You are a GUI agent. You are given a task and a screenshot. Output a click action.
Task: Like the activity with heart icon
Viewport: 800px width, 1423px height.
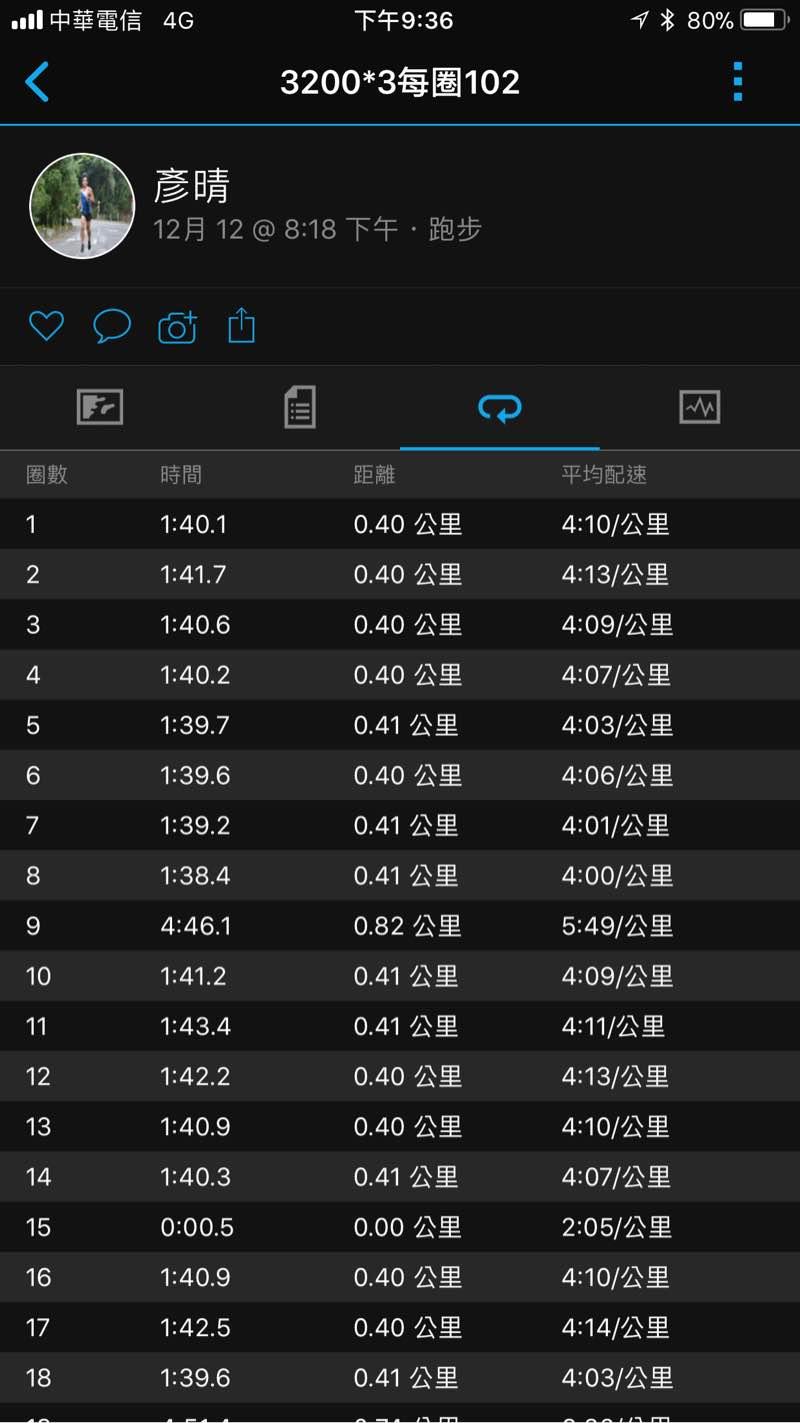[46, 326]
